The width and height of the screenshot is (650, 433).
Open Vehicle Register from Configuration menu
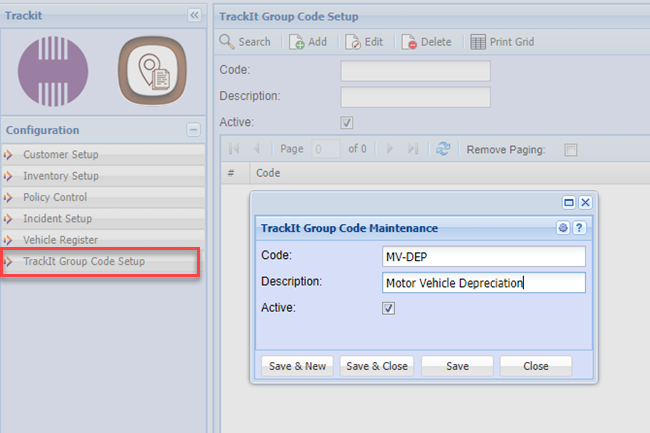pos(60,240)
